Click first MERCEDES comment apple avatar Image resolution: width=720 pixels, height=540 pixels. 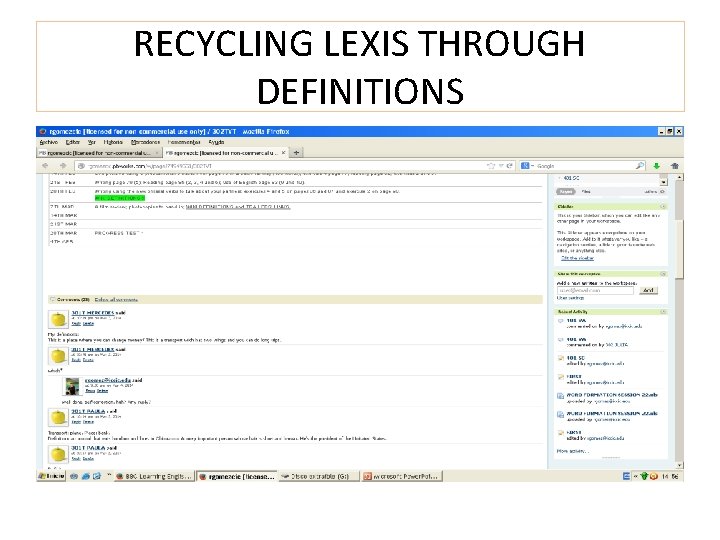[x=58, y=319]
